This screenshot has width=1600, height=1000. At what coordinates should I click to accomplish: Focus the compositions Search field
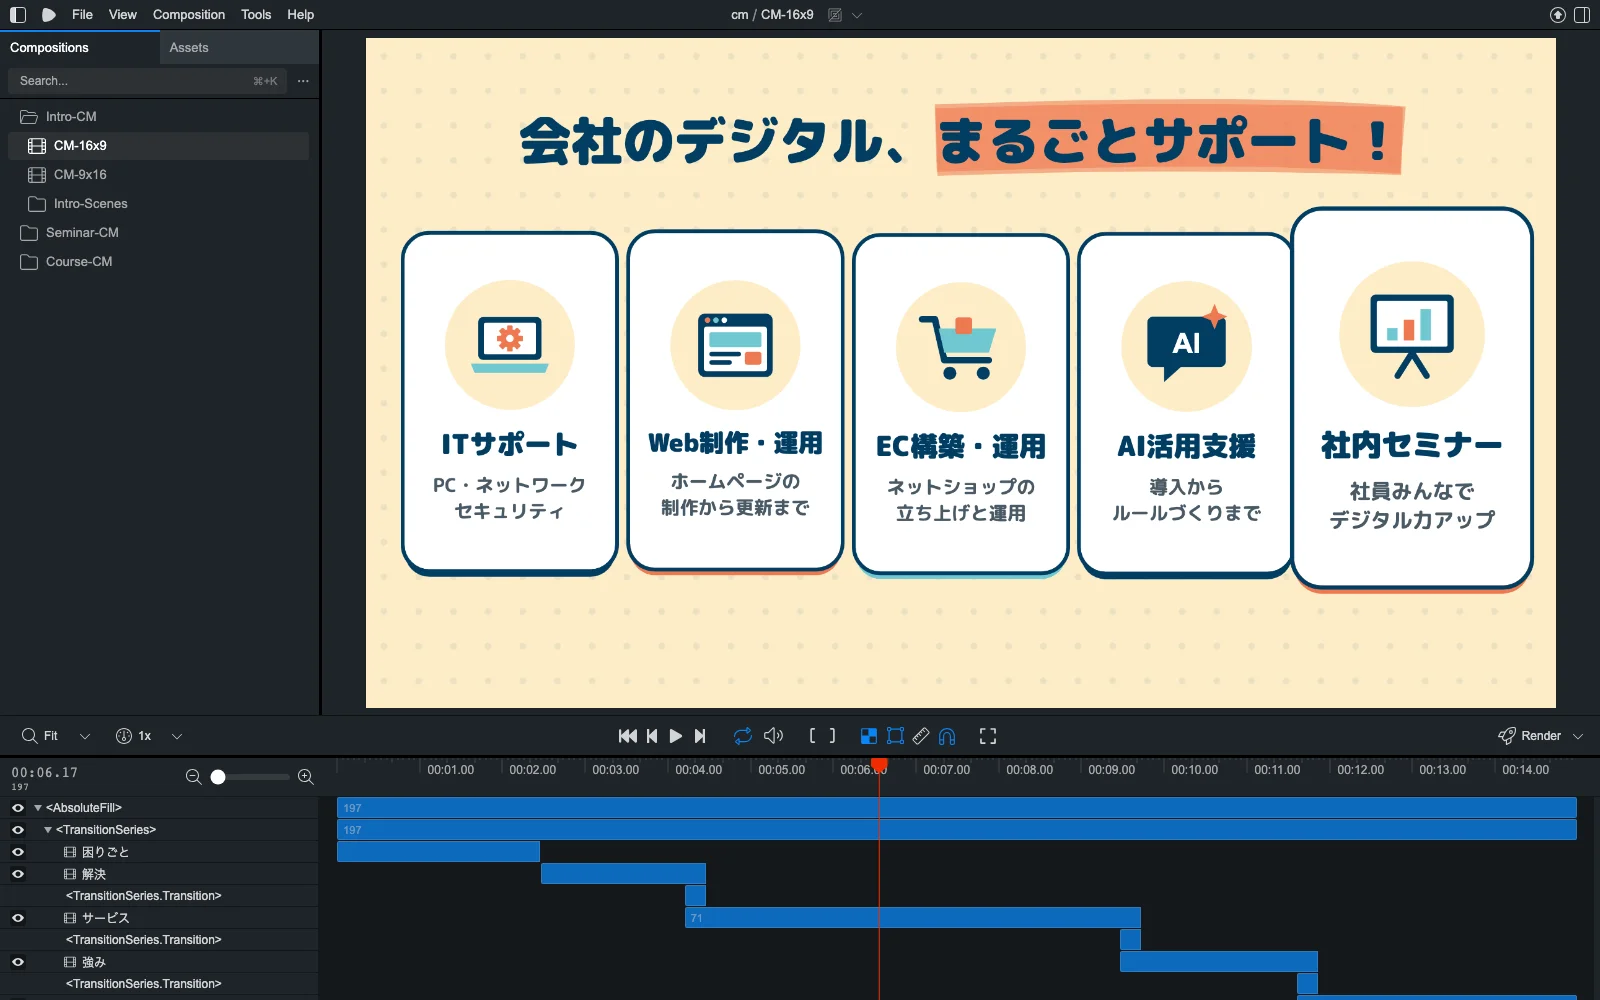(x=147, y=81)
